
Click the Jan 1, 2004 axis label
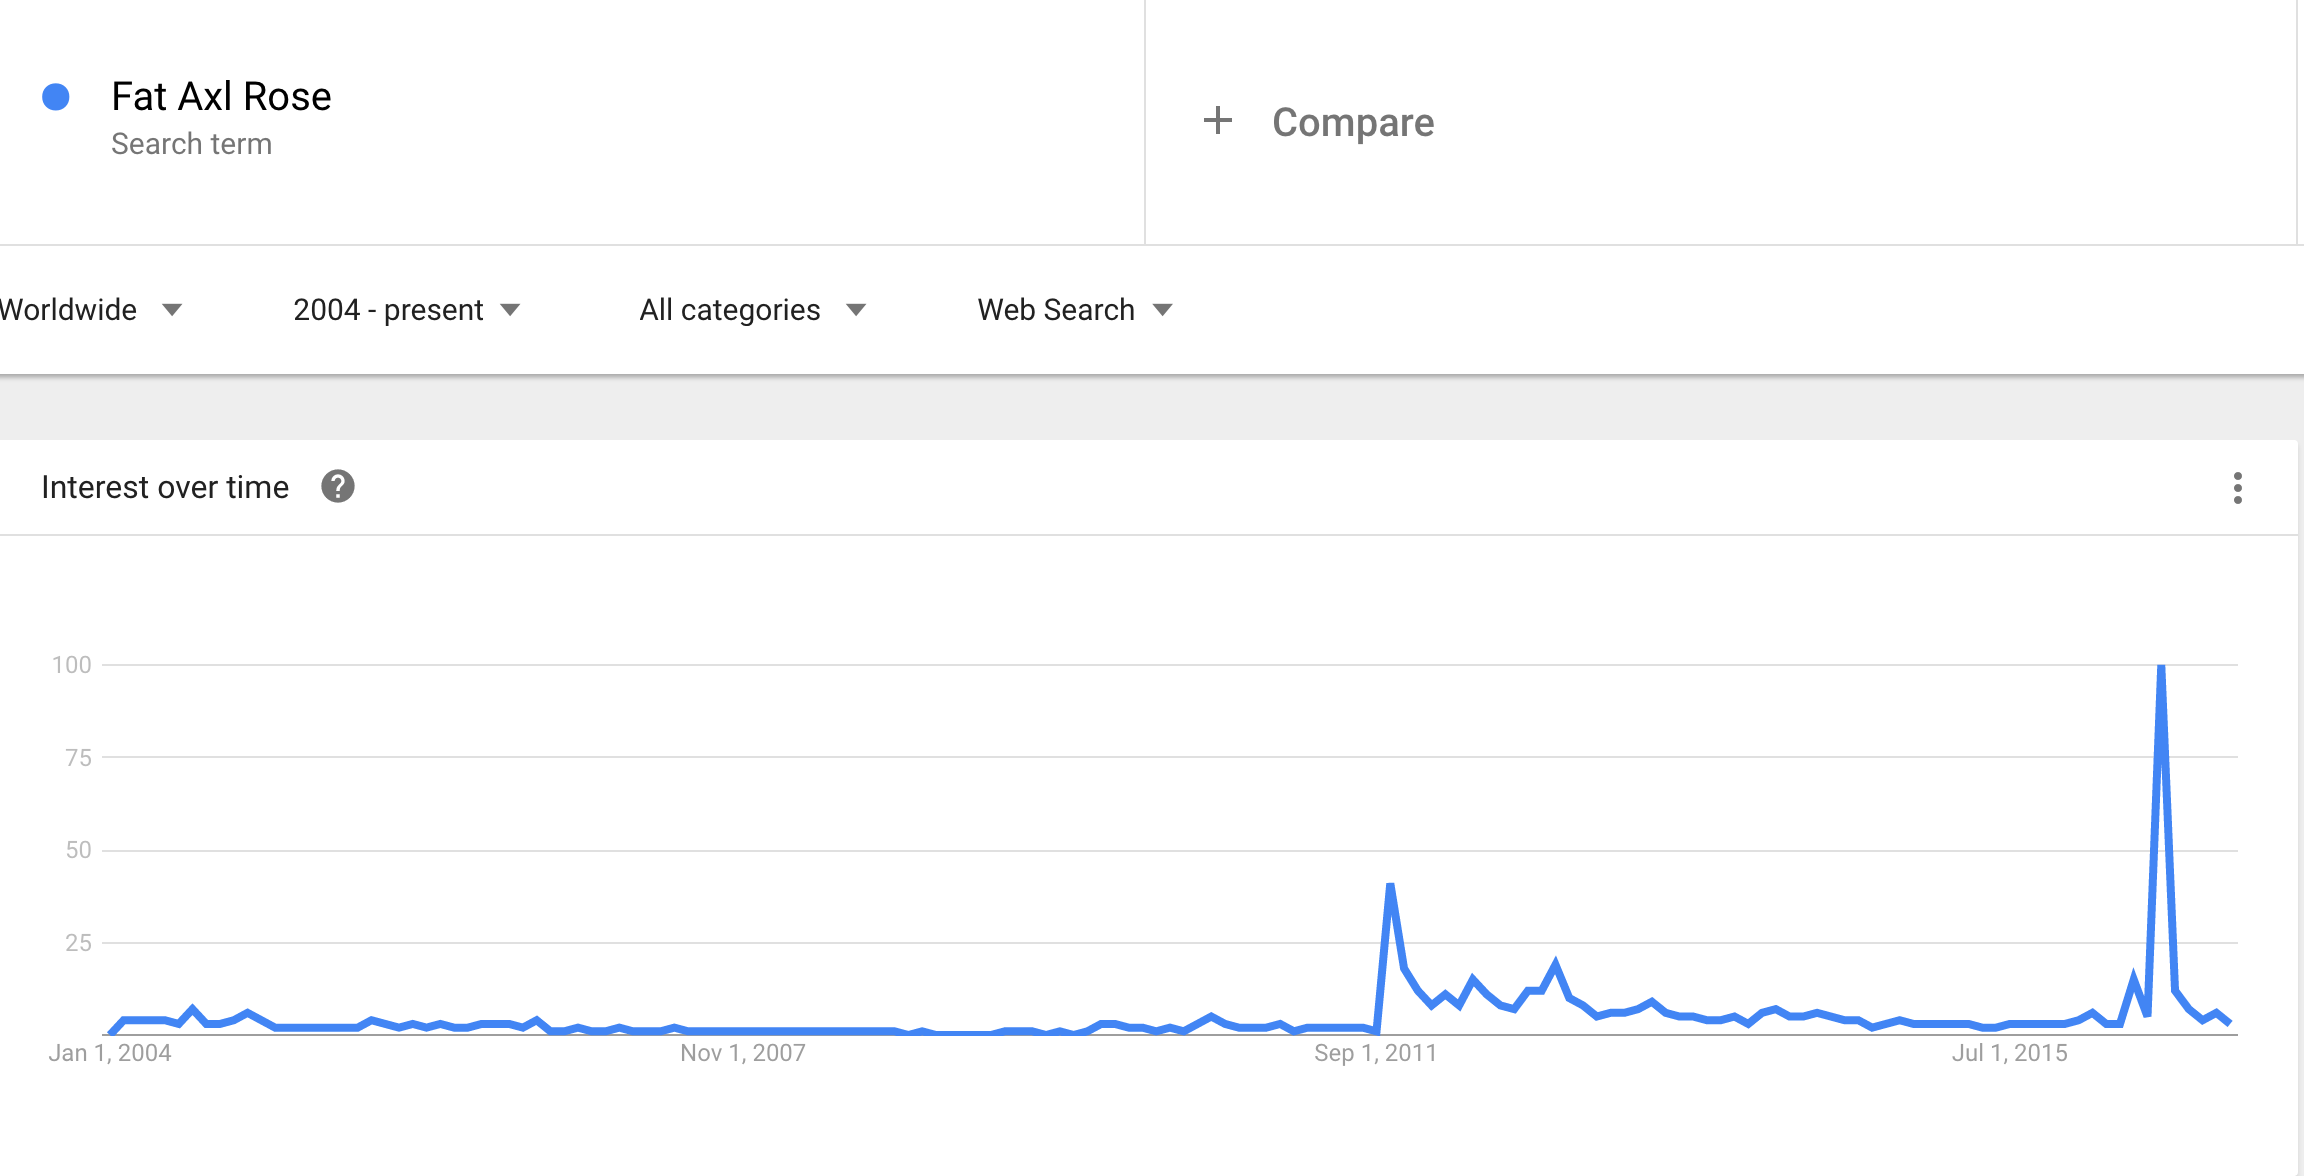pos(110,1053)
